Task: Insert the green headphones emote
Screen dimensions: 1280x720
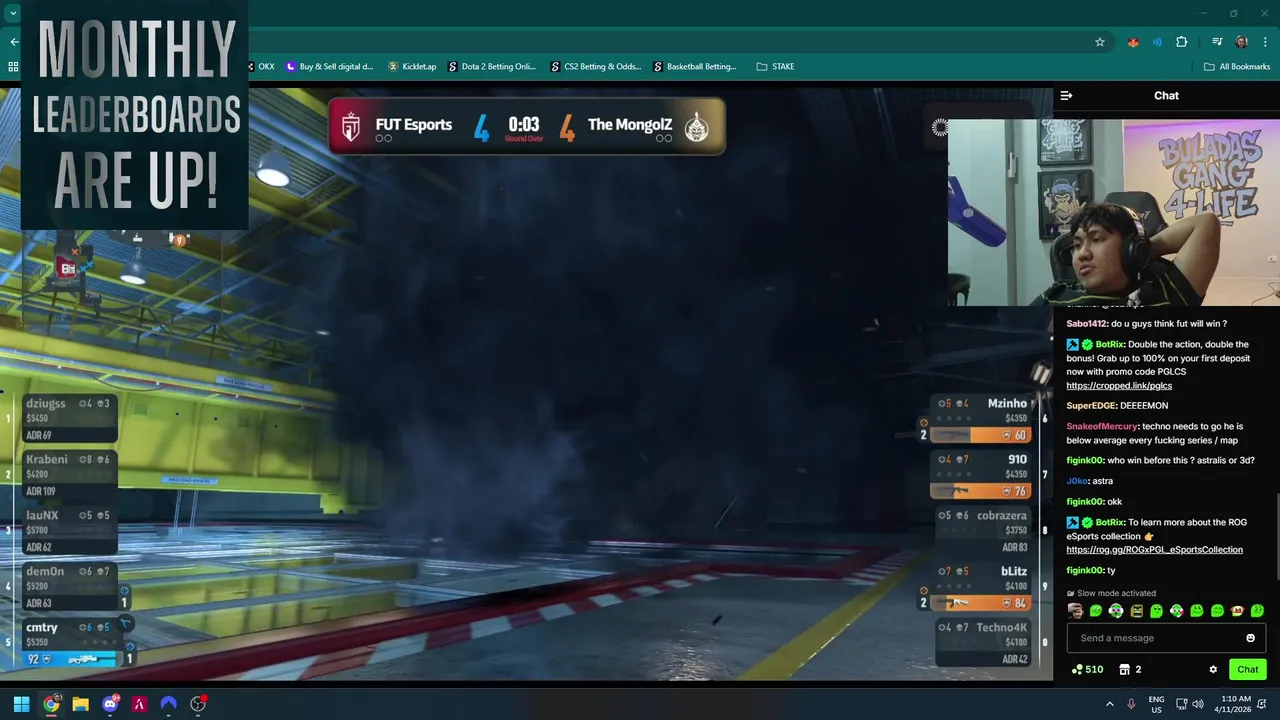Action: [1116, 611]
